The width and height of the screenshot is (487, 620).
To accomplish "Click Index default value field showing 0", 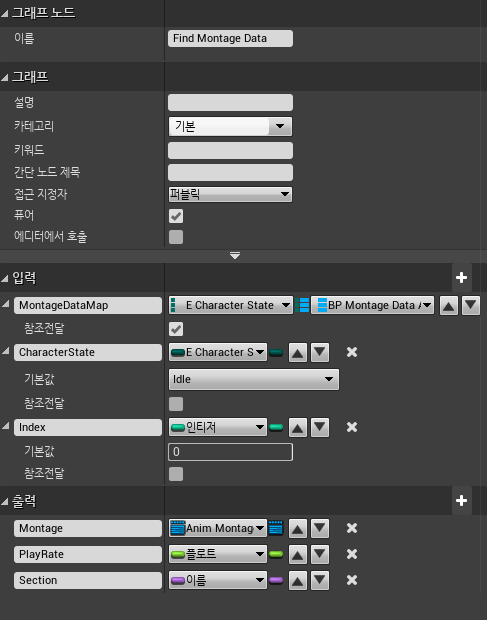I will tap(230, 452).
